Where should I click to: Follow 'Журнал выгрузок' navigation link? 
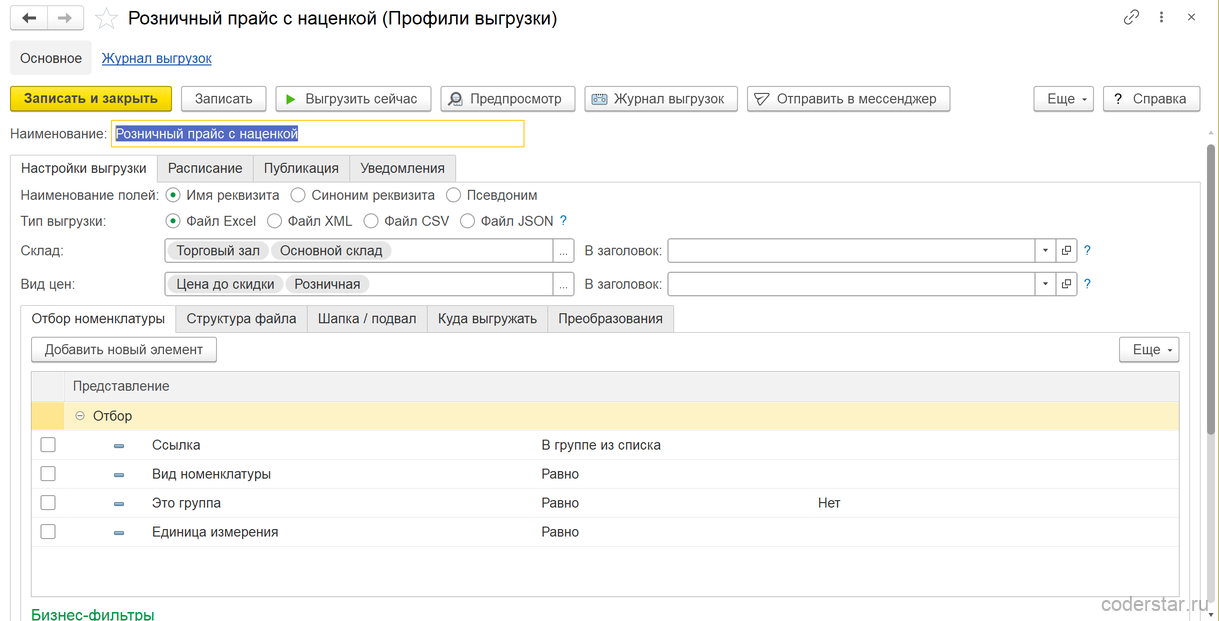point(157,58)
